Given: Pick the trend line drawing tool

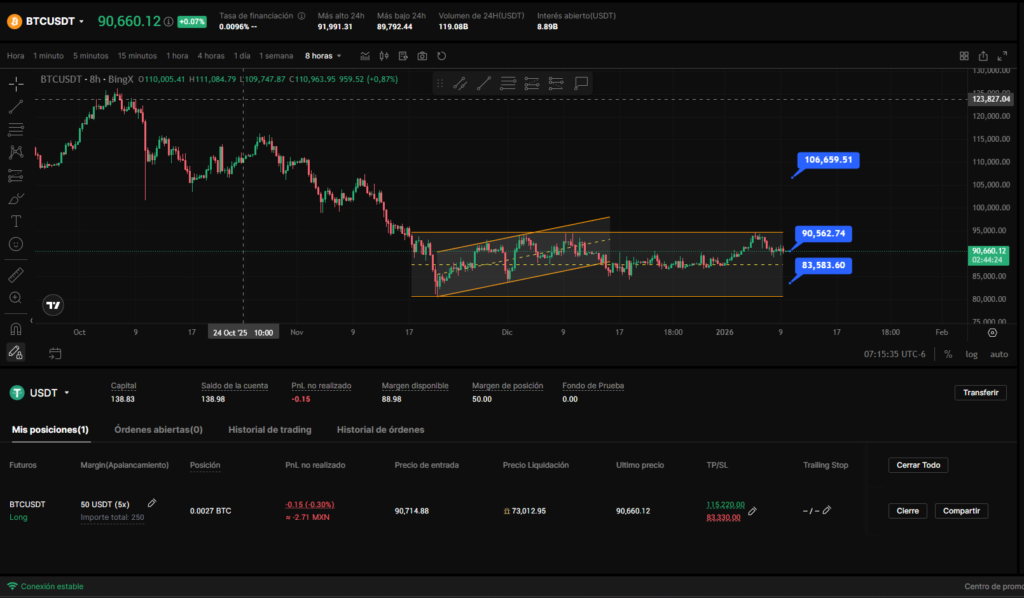Looking at the screenshot, I should [16, 106].
